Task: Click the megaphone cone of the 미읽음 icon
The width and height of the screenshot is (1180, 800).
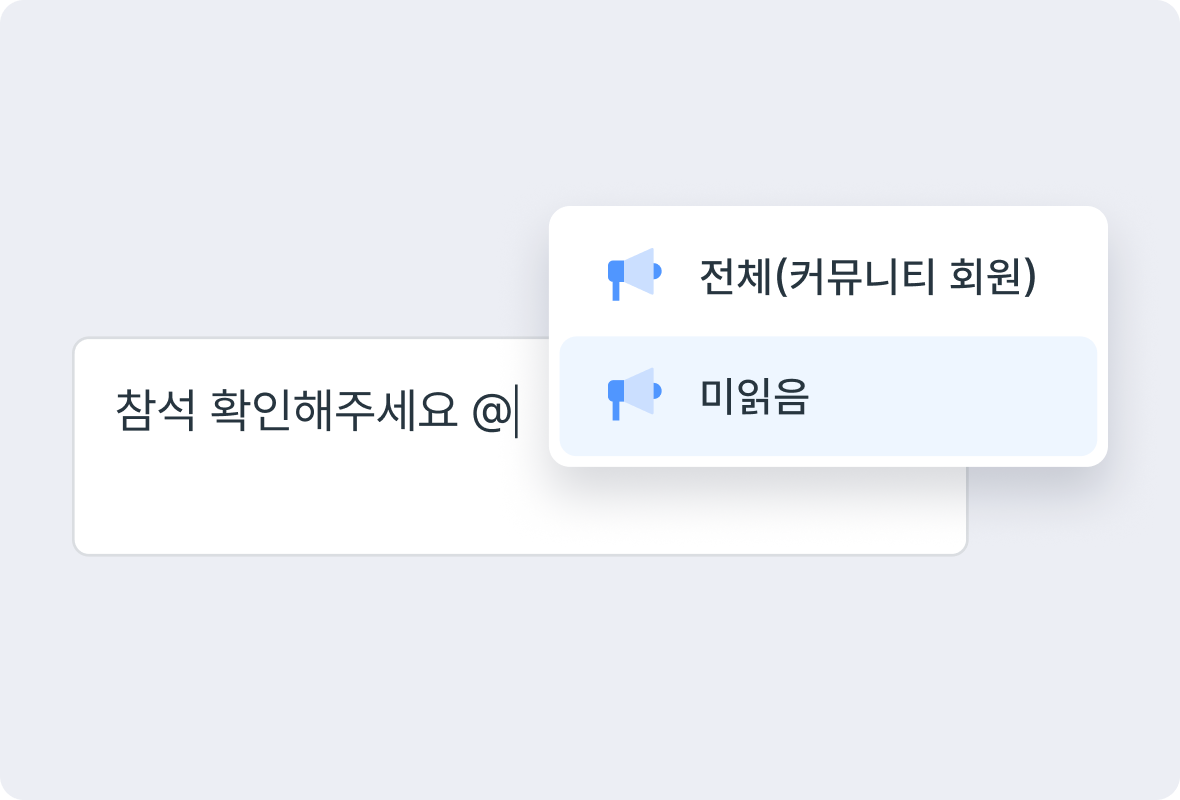Action: tap(640, 391)
